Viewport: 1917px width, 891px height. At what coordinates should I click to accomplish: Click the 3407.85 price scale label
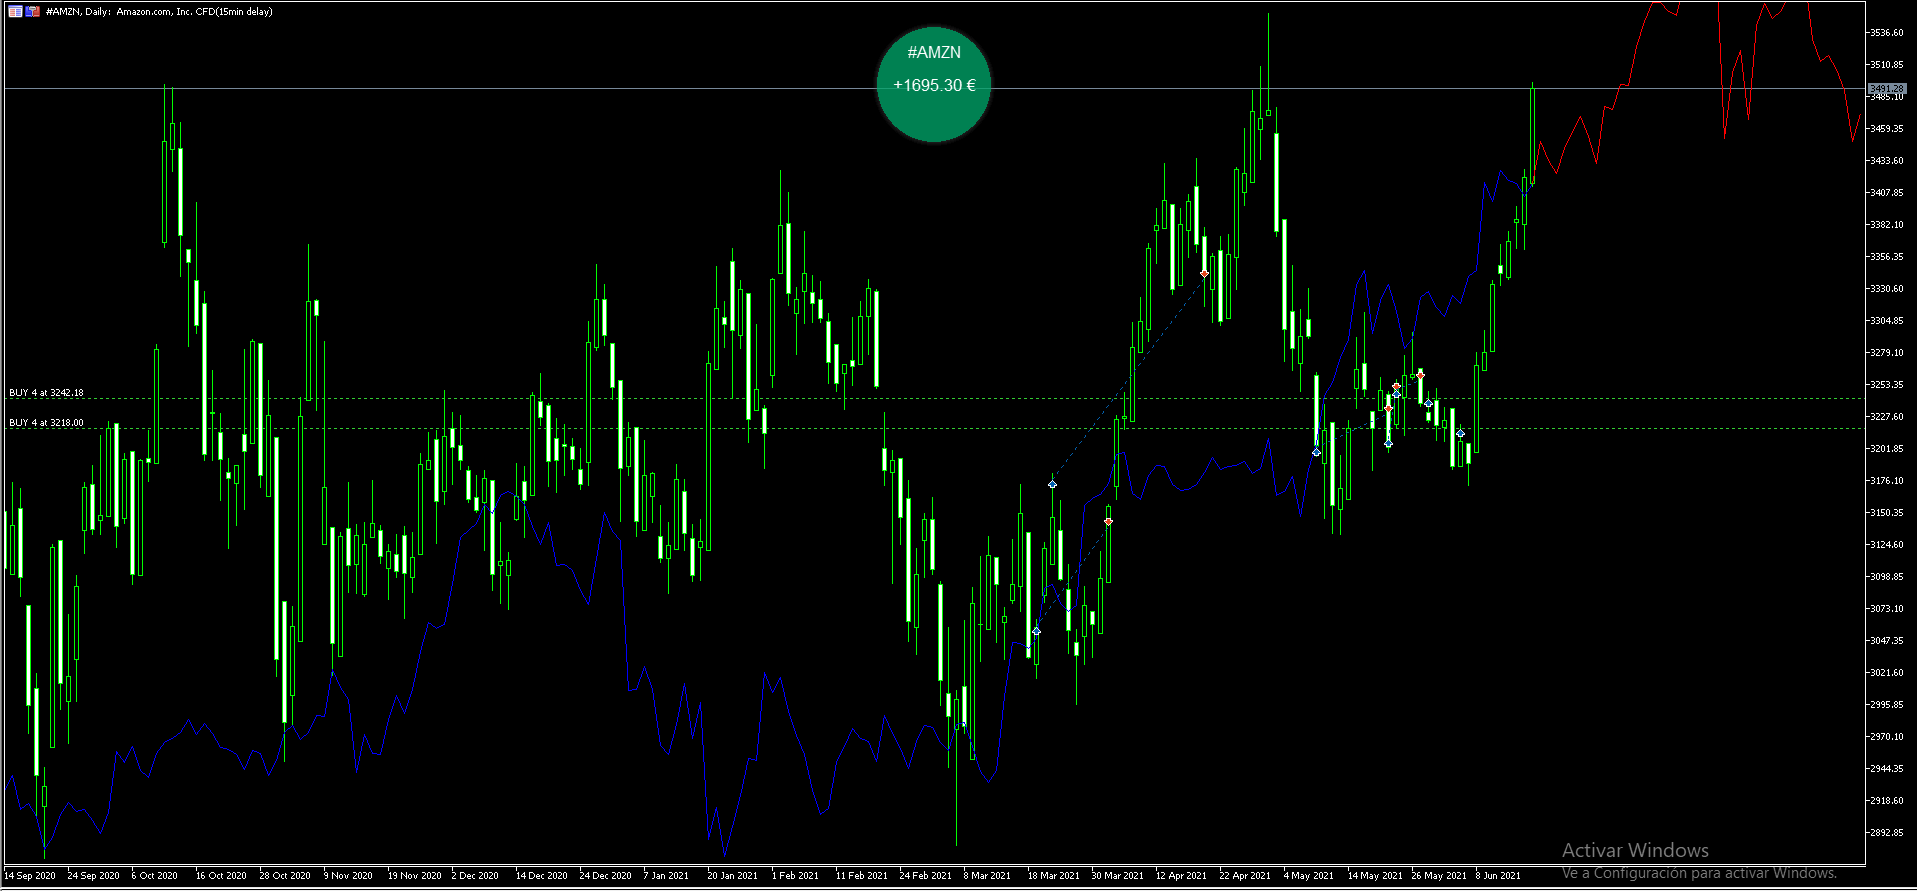(1887, 193)
